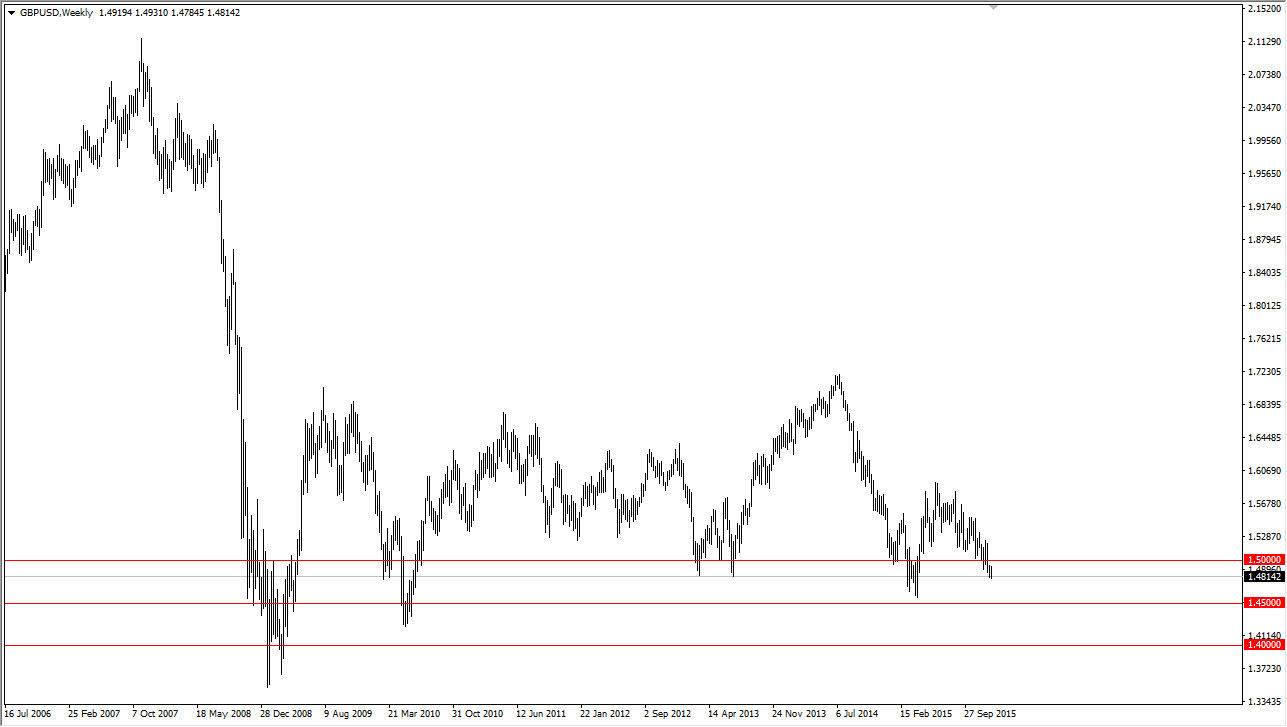Click the 1.99560 price scale value

pos(1264,140)
